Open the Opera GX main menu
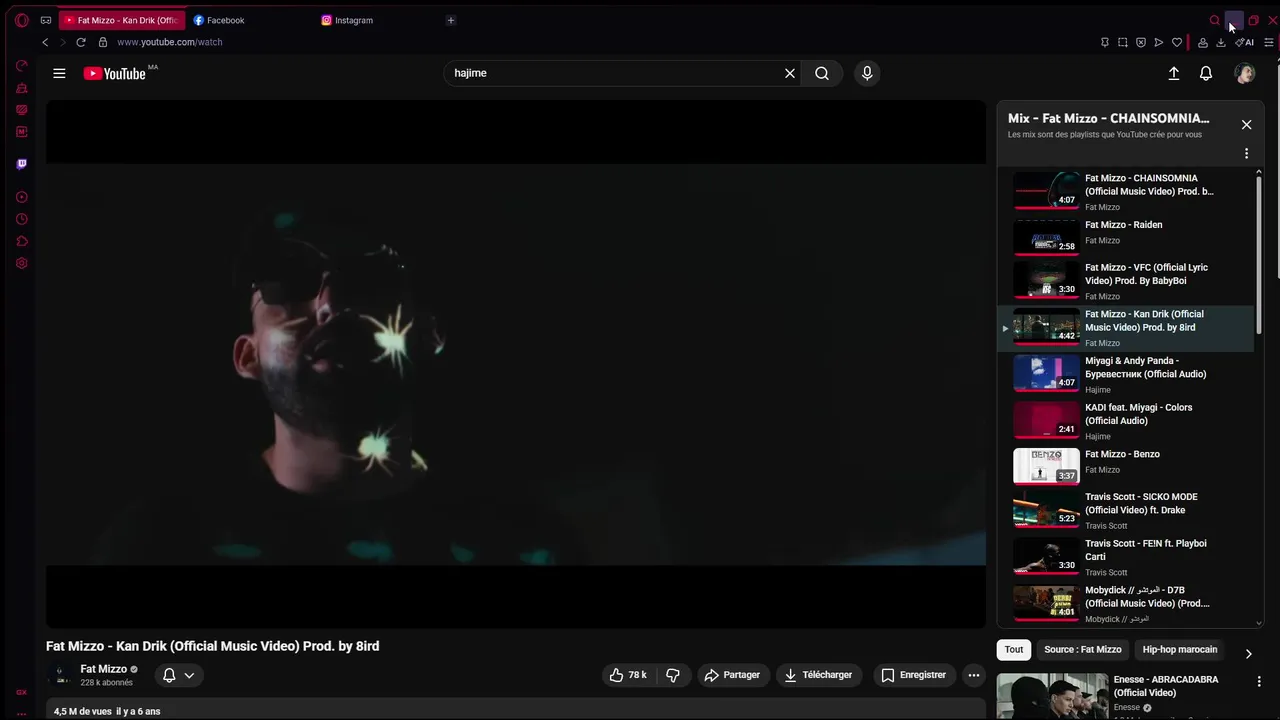Image resolution: width=1280 pixels, height=720 pixels. pyautogui.click(x=21, y=20)
